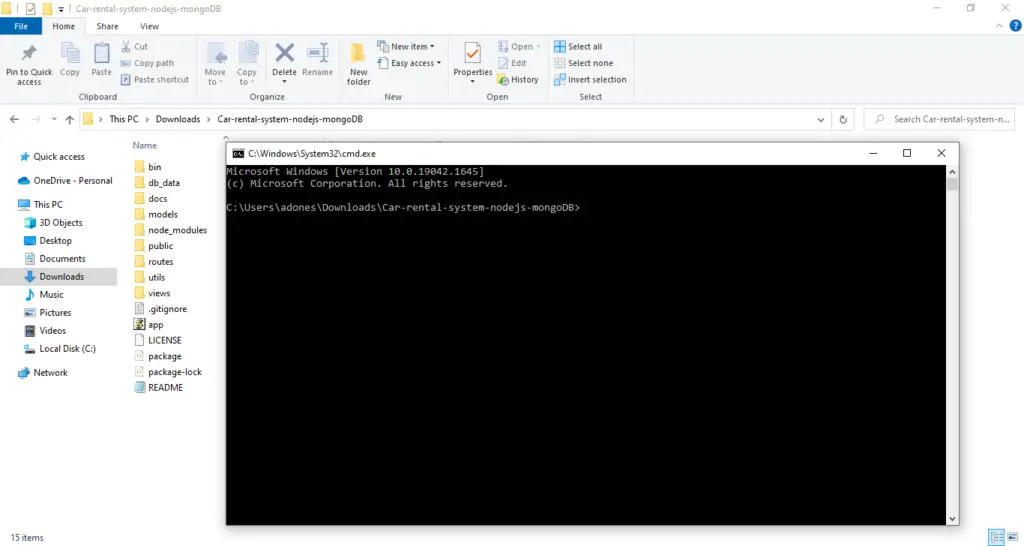Click Car-rental-system-nodejs-mongoDB breadcrumb

290,120
